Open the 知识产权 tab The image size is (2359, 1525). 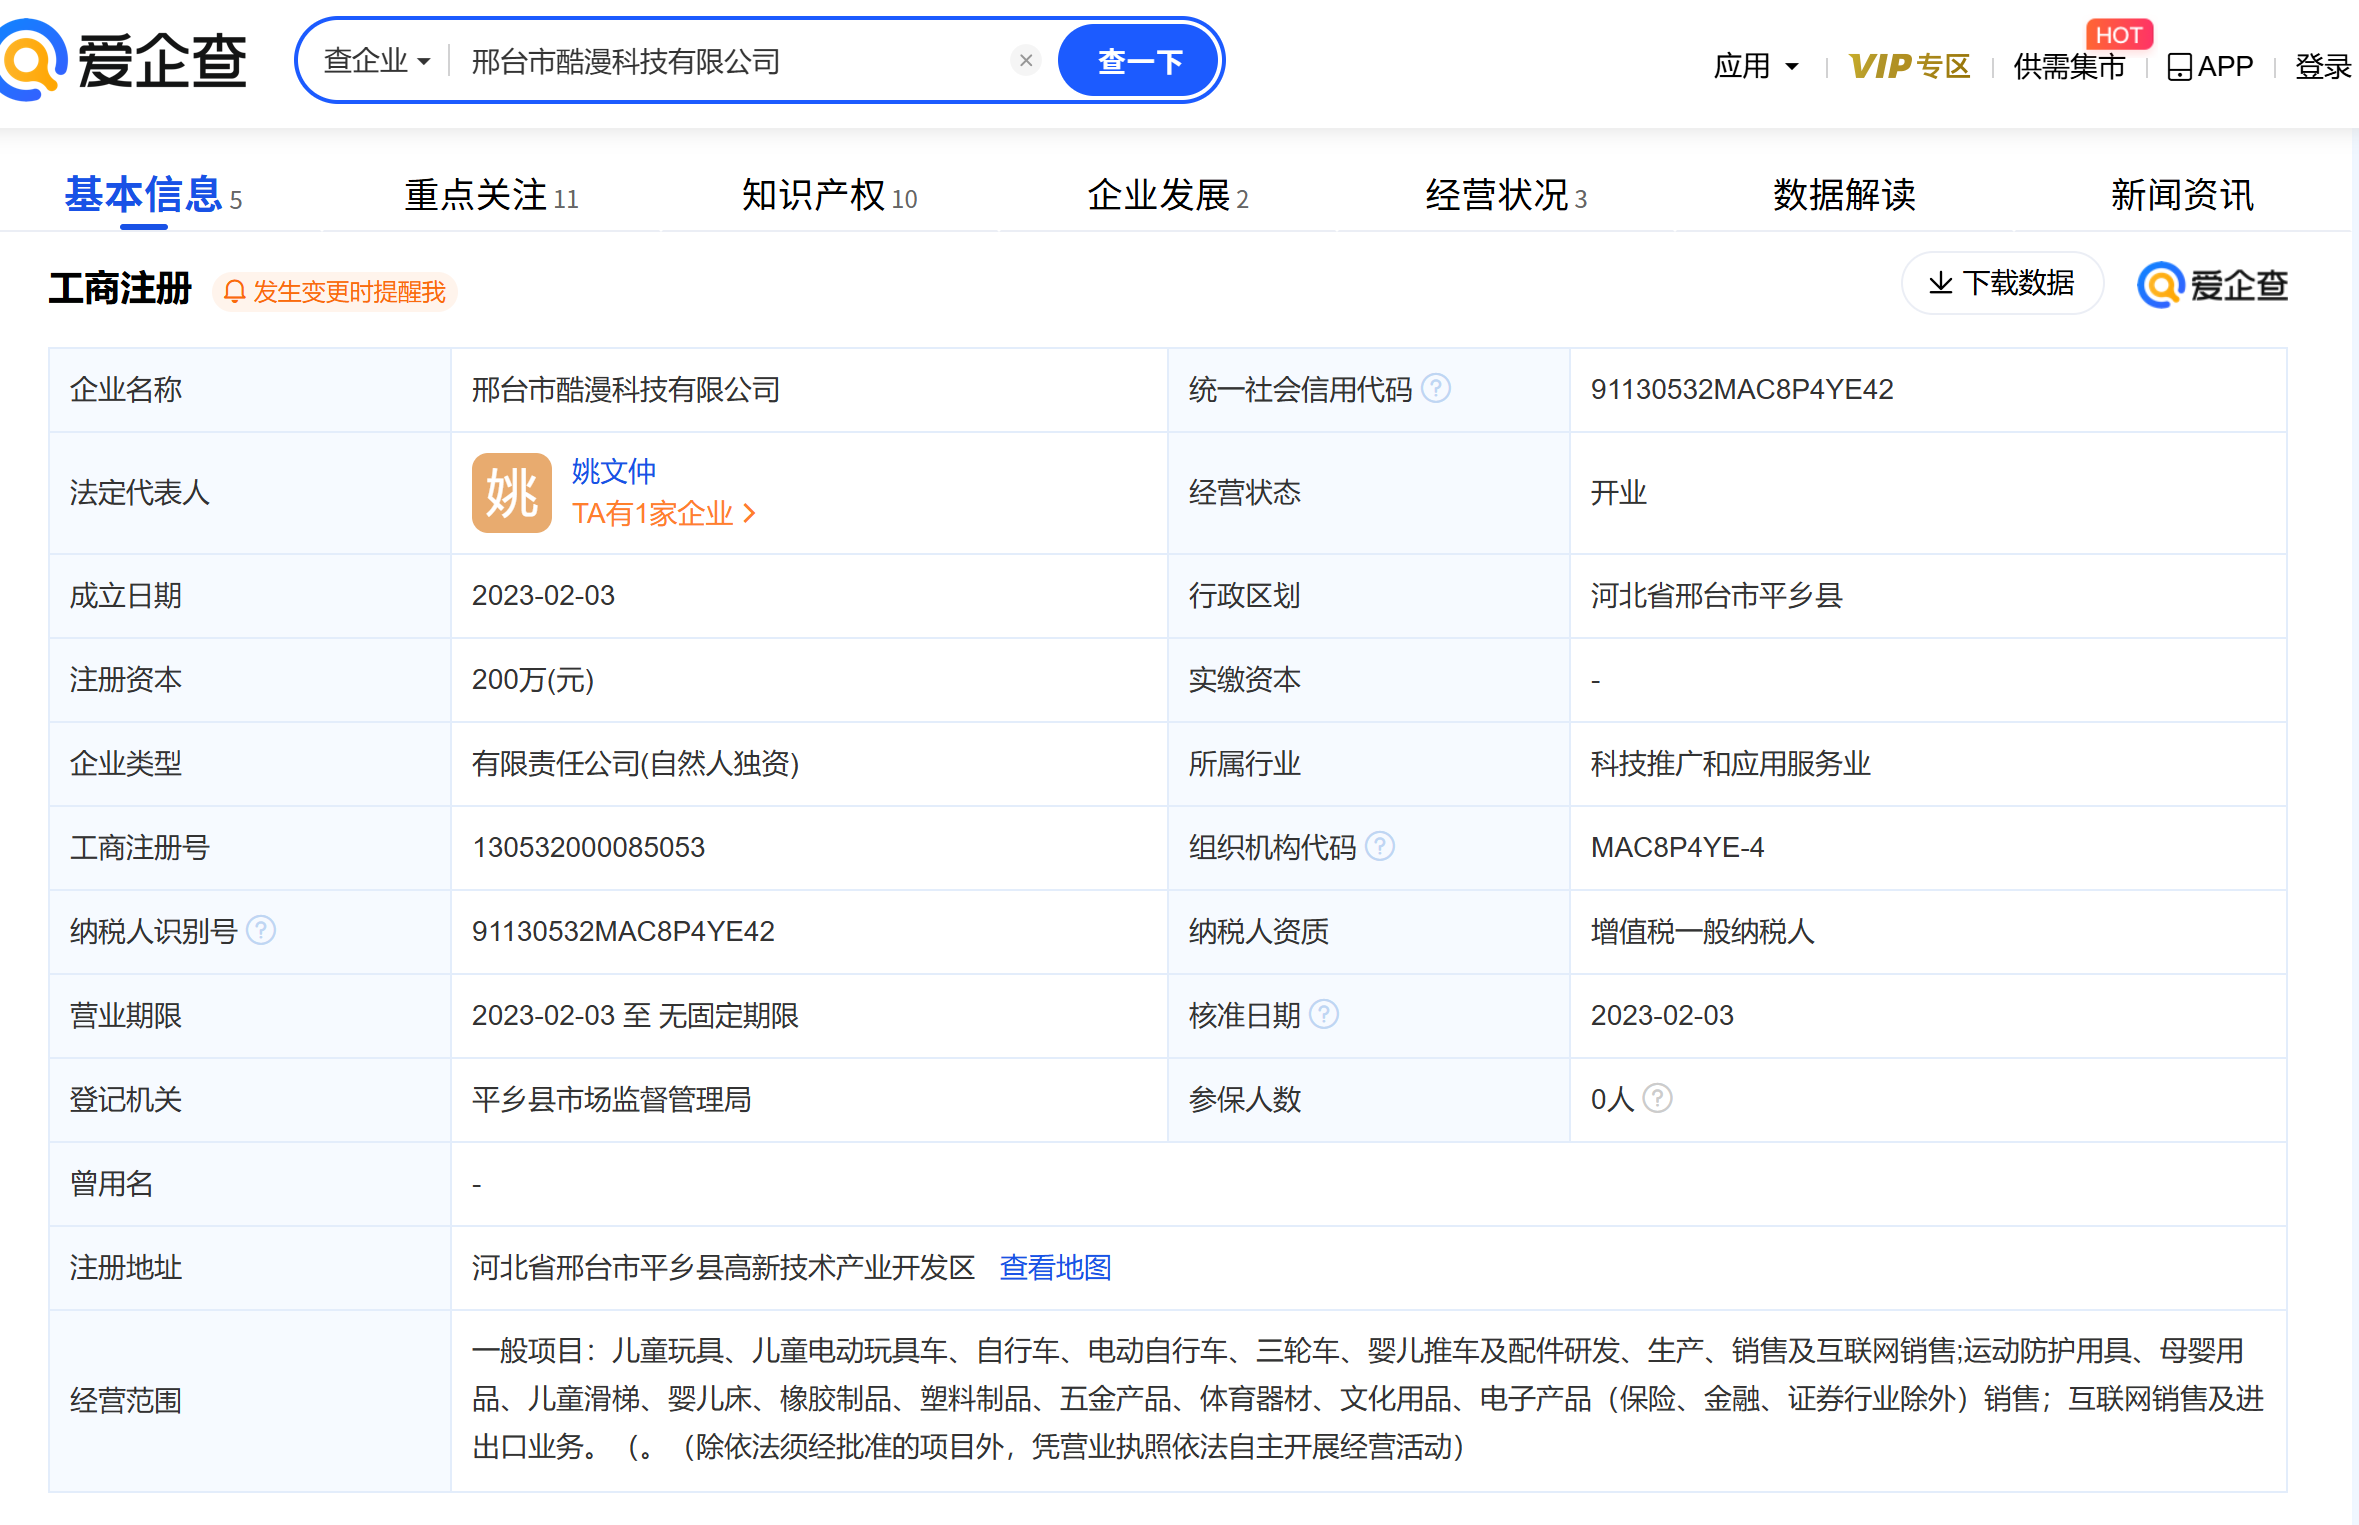click(829, 194)
